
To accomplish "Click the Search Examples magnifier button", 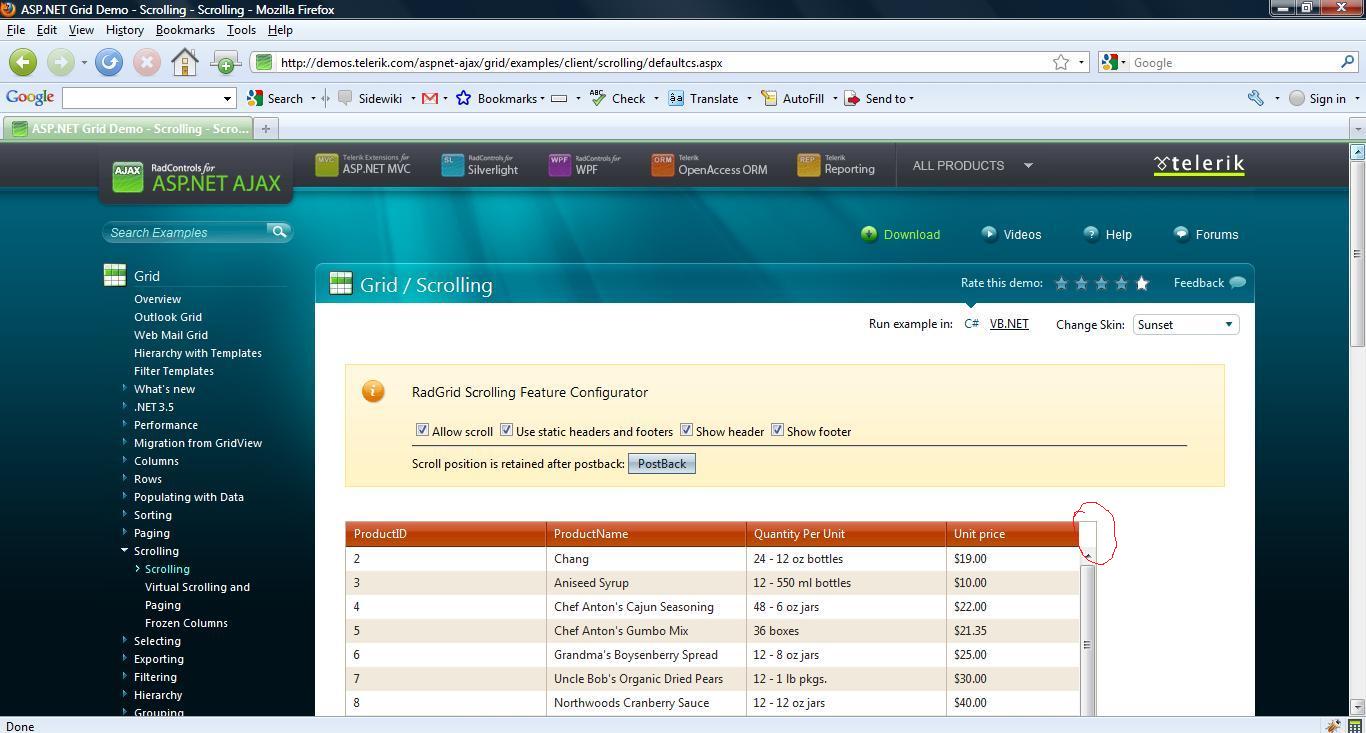I will point(279,231).
